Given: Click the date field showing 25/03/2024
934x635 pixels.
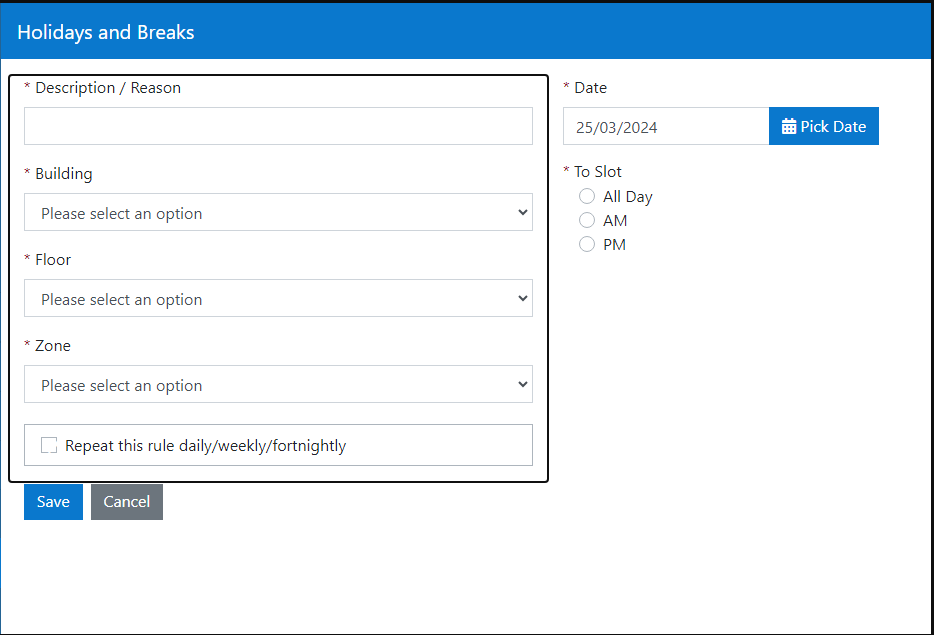Looking at the screenshot, I should coord(666,126).
